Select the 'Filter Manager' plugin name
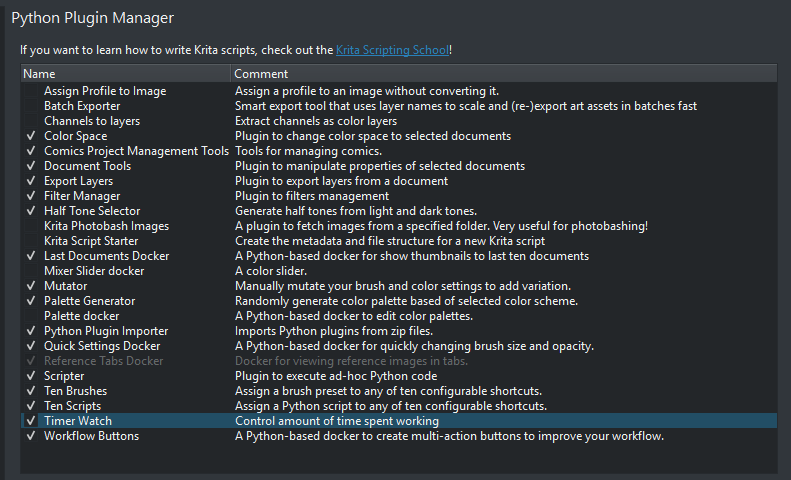Image resolution: width=791 pixels, height=480 pixels. 82,196
